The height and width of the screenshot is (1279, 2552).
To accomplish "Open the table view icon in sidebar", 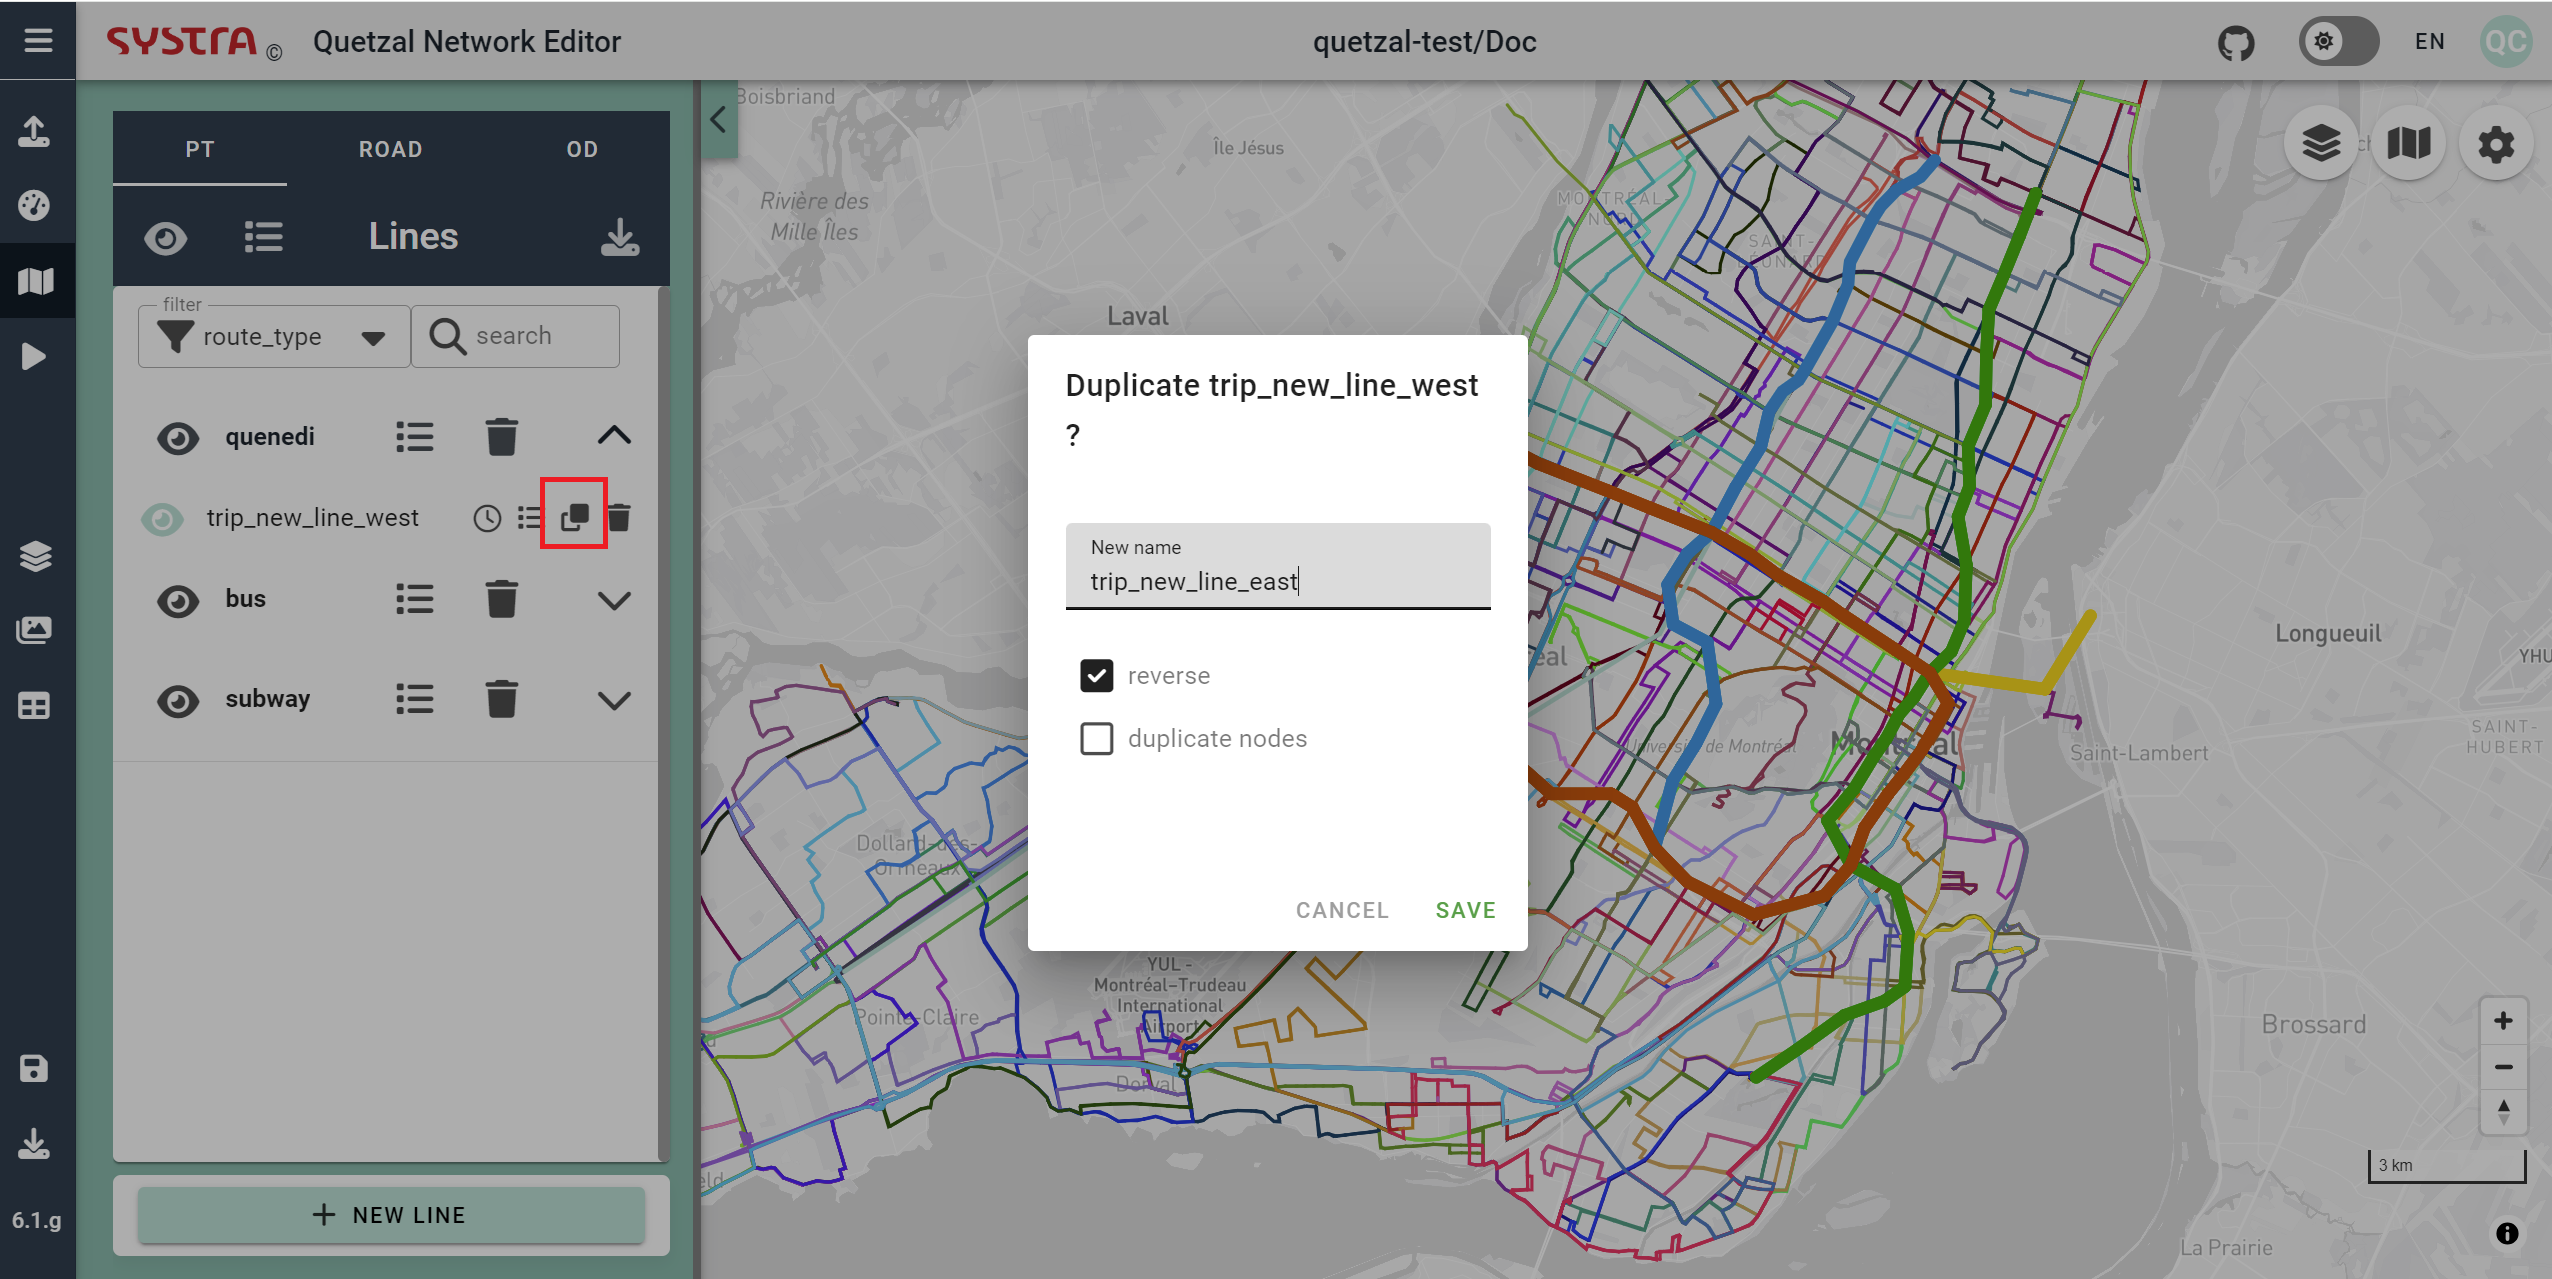I will coord(35,706).
